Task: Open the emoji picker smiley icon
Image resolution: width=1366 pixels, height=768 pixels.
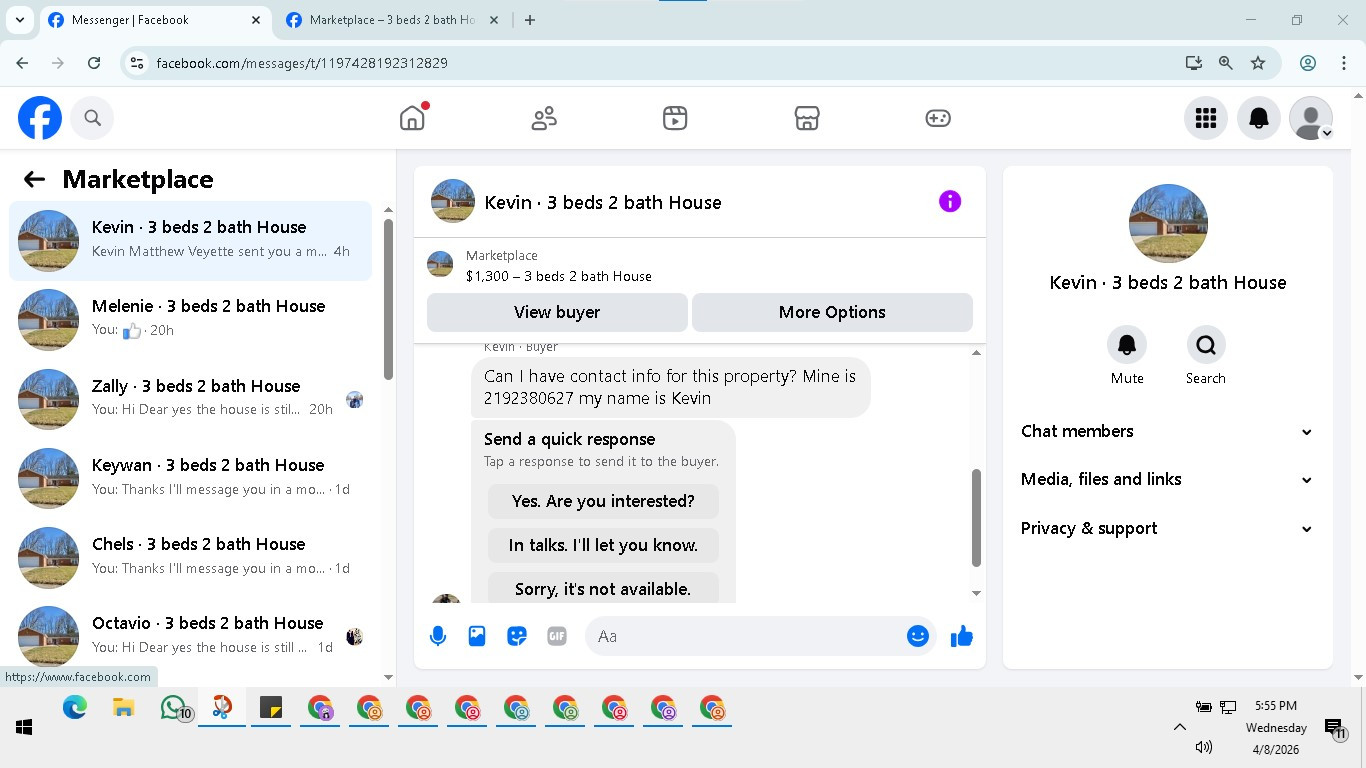Action: click(x=918, y=636)
